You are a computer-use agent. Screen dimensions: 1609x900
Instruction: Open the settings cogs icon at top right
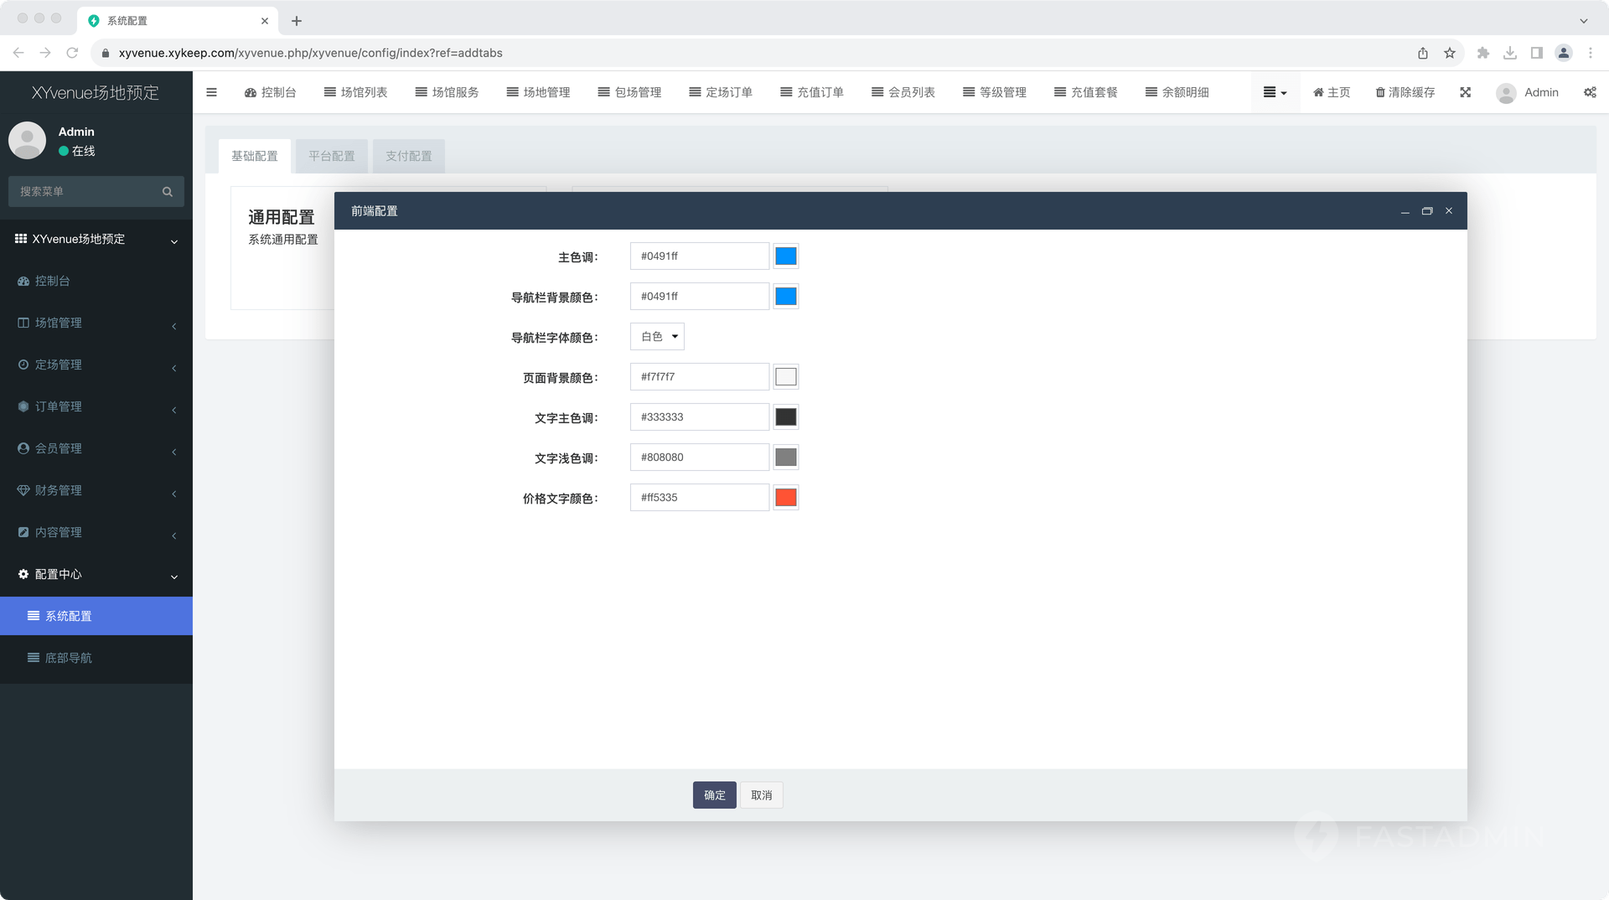click(x=1589, y=92)
